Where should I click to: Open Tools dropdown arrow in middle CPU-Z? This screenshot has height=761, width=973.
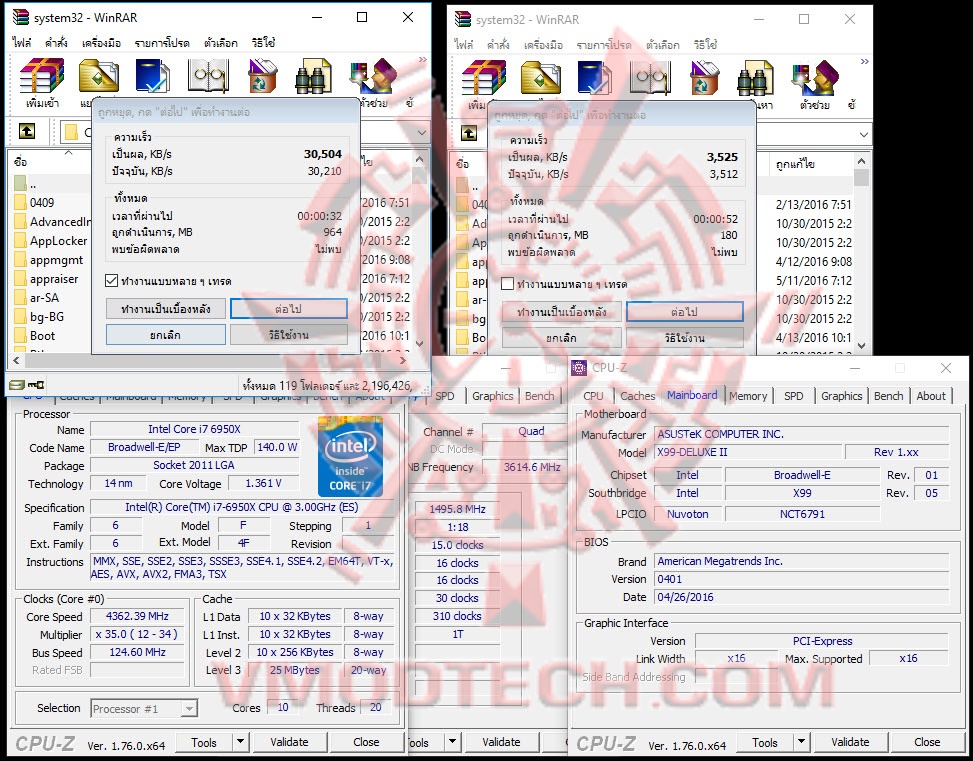(452, 741)
